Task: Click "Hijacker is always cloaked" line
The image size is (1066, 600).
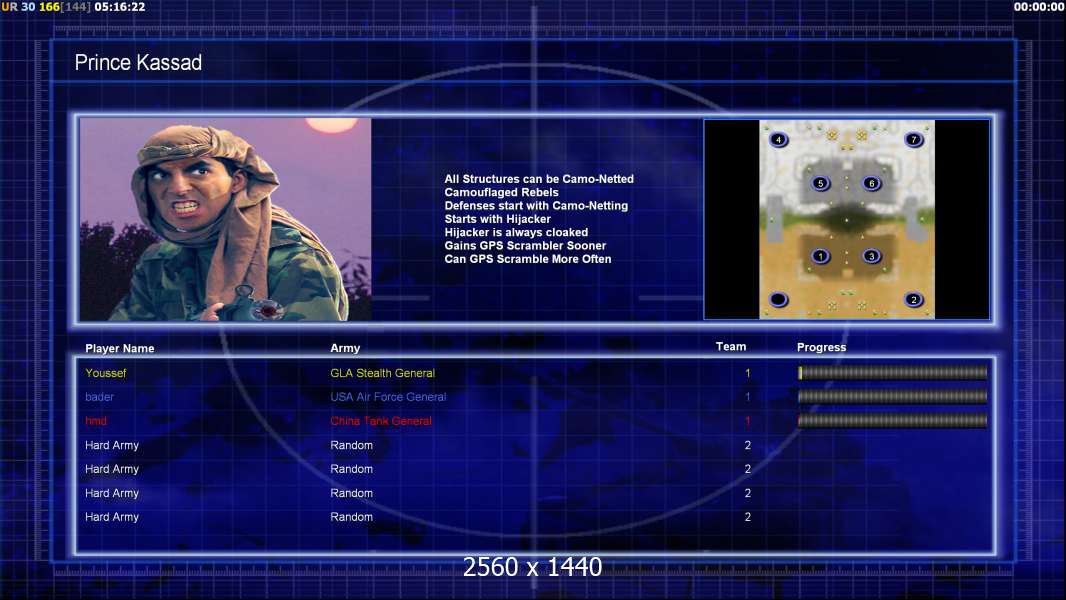Action: click(x=516, y=232)
